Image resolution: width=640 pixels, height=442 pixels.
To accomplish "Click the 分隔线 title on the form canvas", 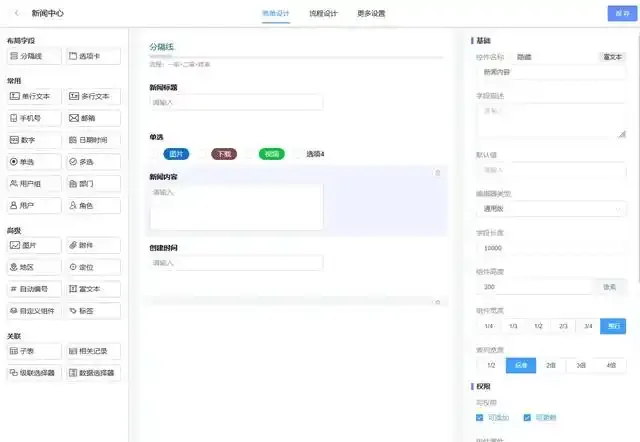I will point(162,47).
